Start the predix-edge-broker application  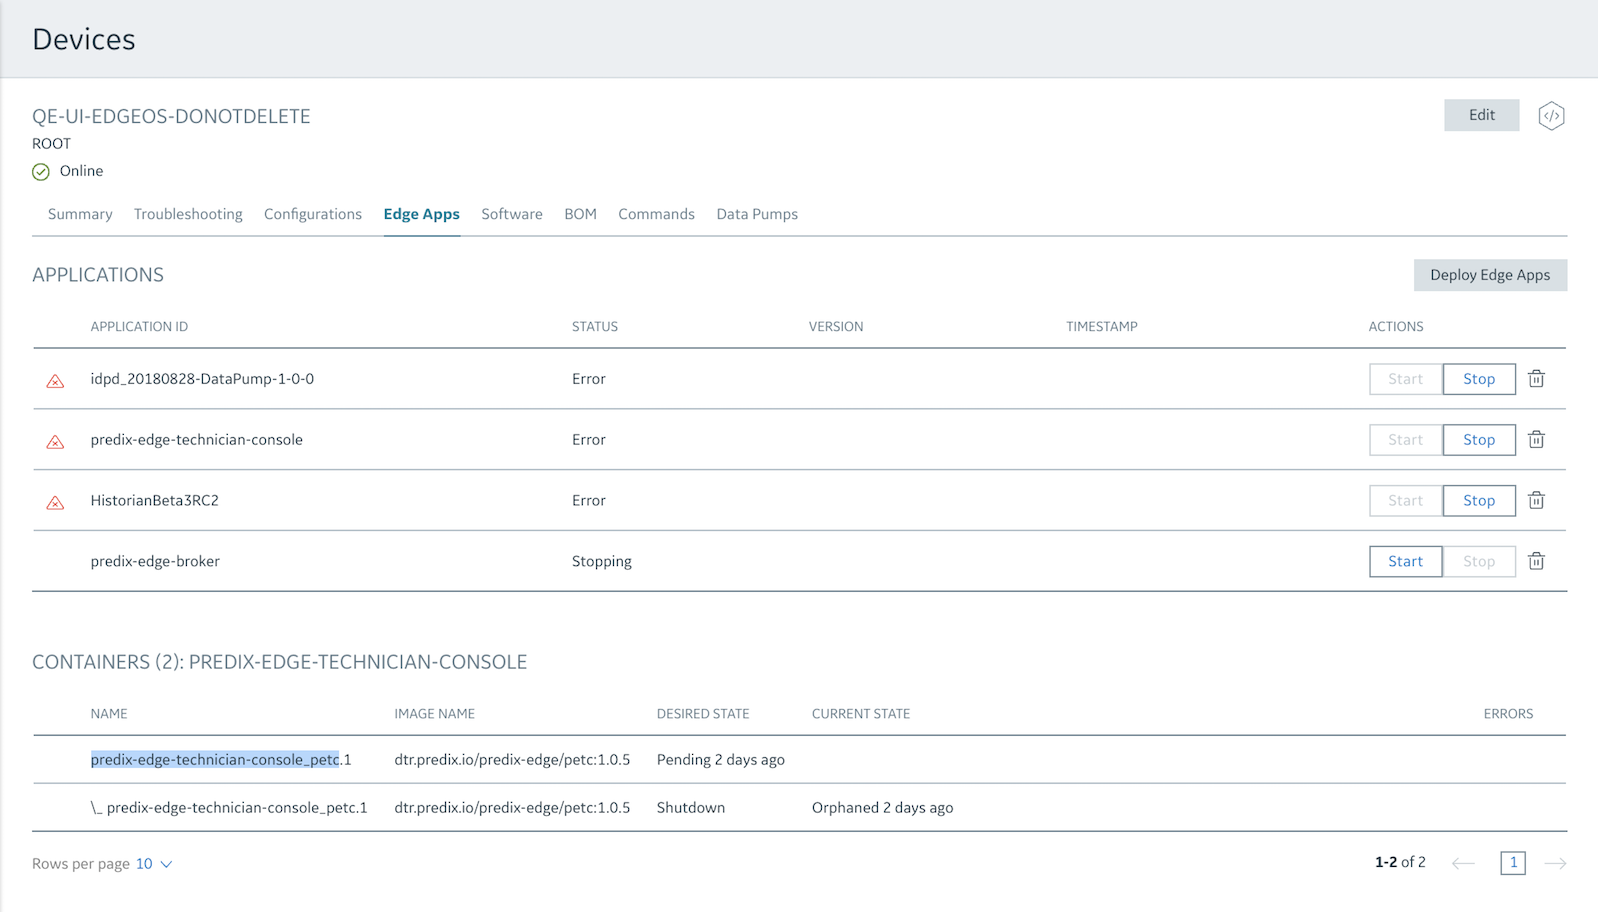[x=1405, y=562]
